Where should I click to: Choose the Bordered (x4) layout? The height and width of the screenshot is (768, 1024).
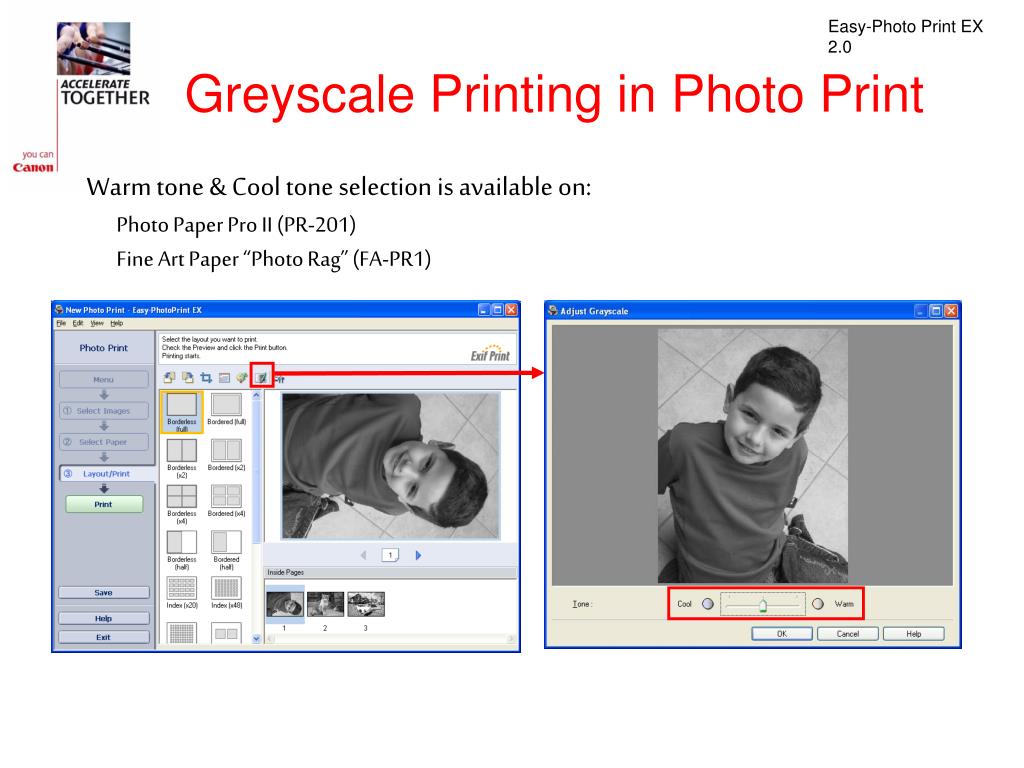tap(227, 501)
